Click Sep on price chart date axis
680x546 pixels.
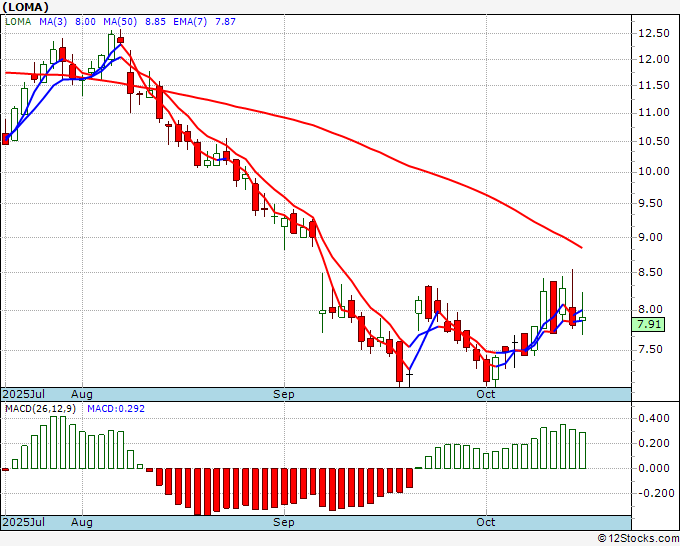coord(284,394)
